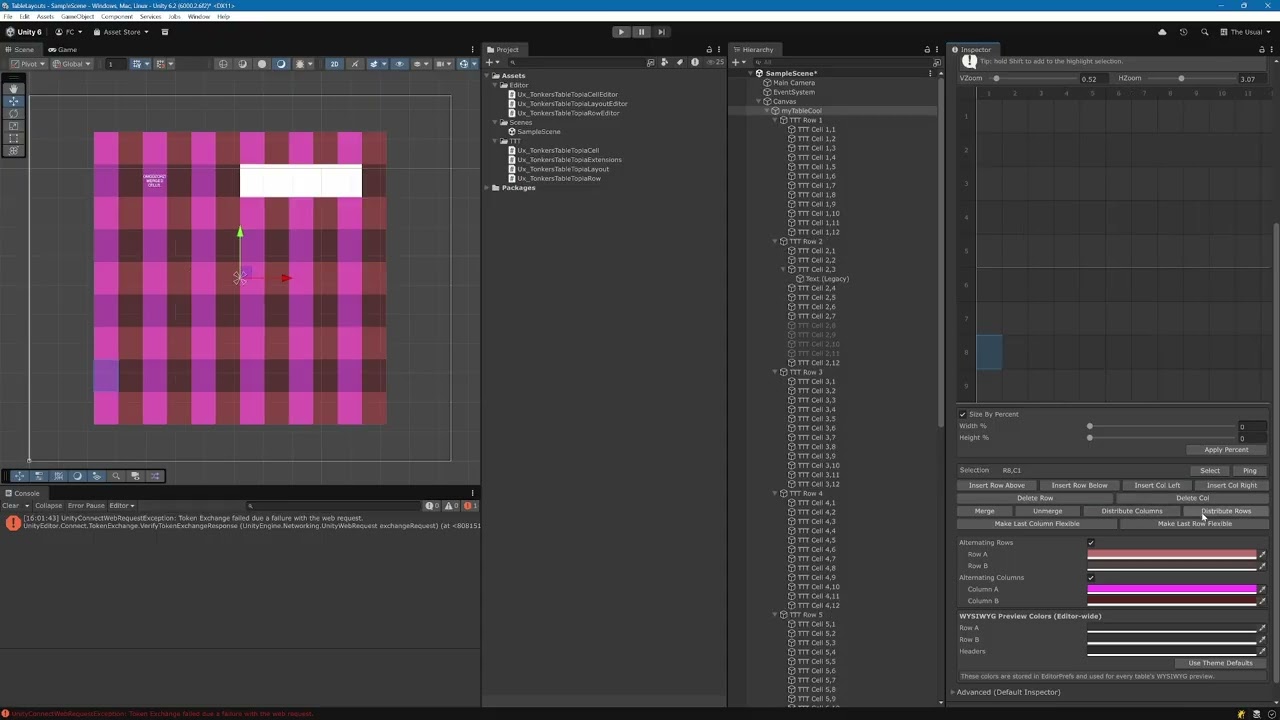Viewport: 1280px width, 720px height.
Task: Select the Rotate tool in Scene toolbar
Action: (14, 113)
